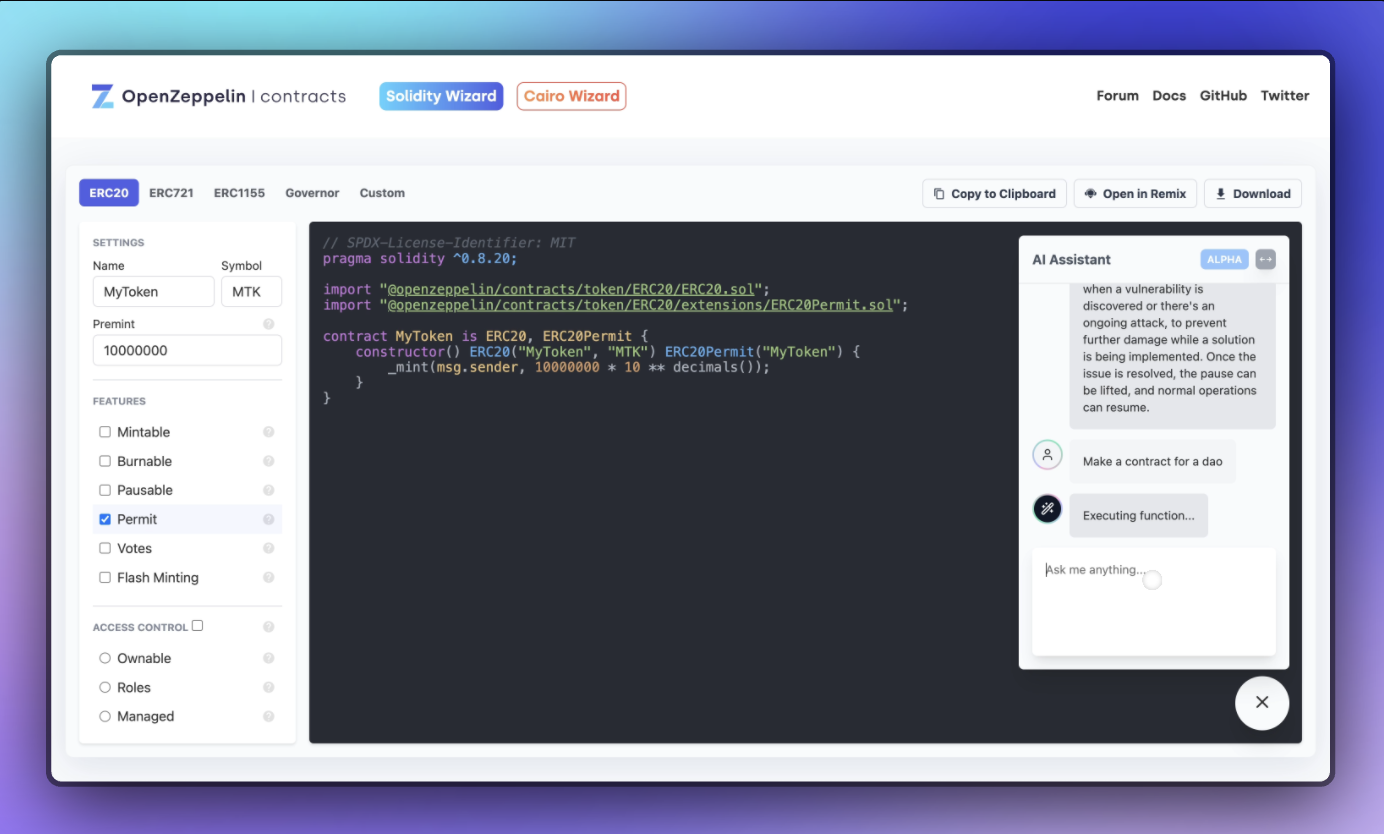Switch to the ERC20 tab

109,193
